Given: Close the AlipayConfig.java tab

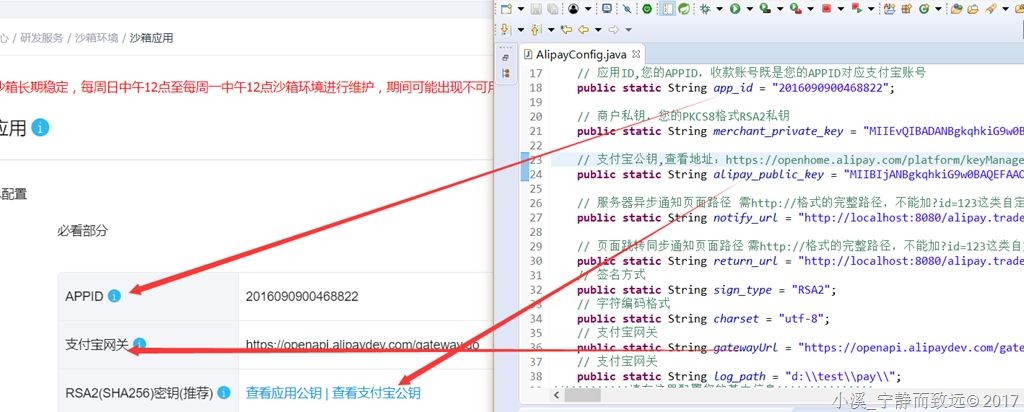Looking at the screenshot, I should [x=636, y=54].
